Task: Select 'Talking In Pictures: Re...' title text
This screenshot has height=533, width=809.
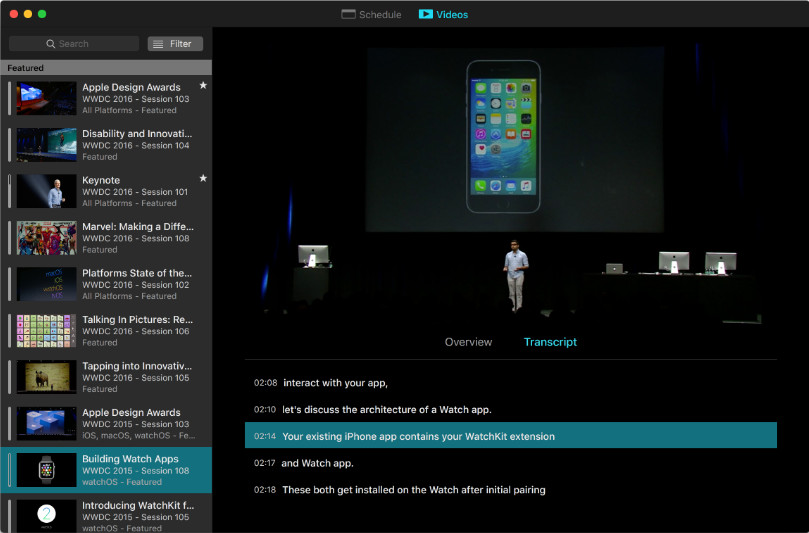Action: pos(138,319)
